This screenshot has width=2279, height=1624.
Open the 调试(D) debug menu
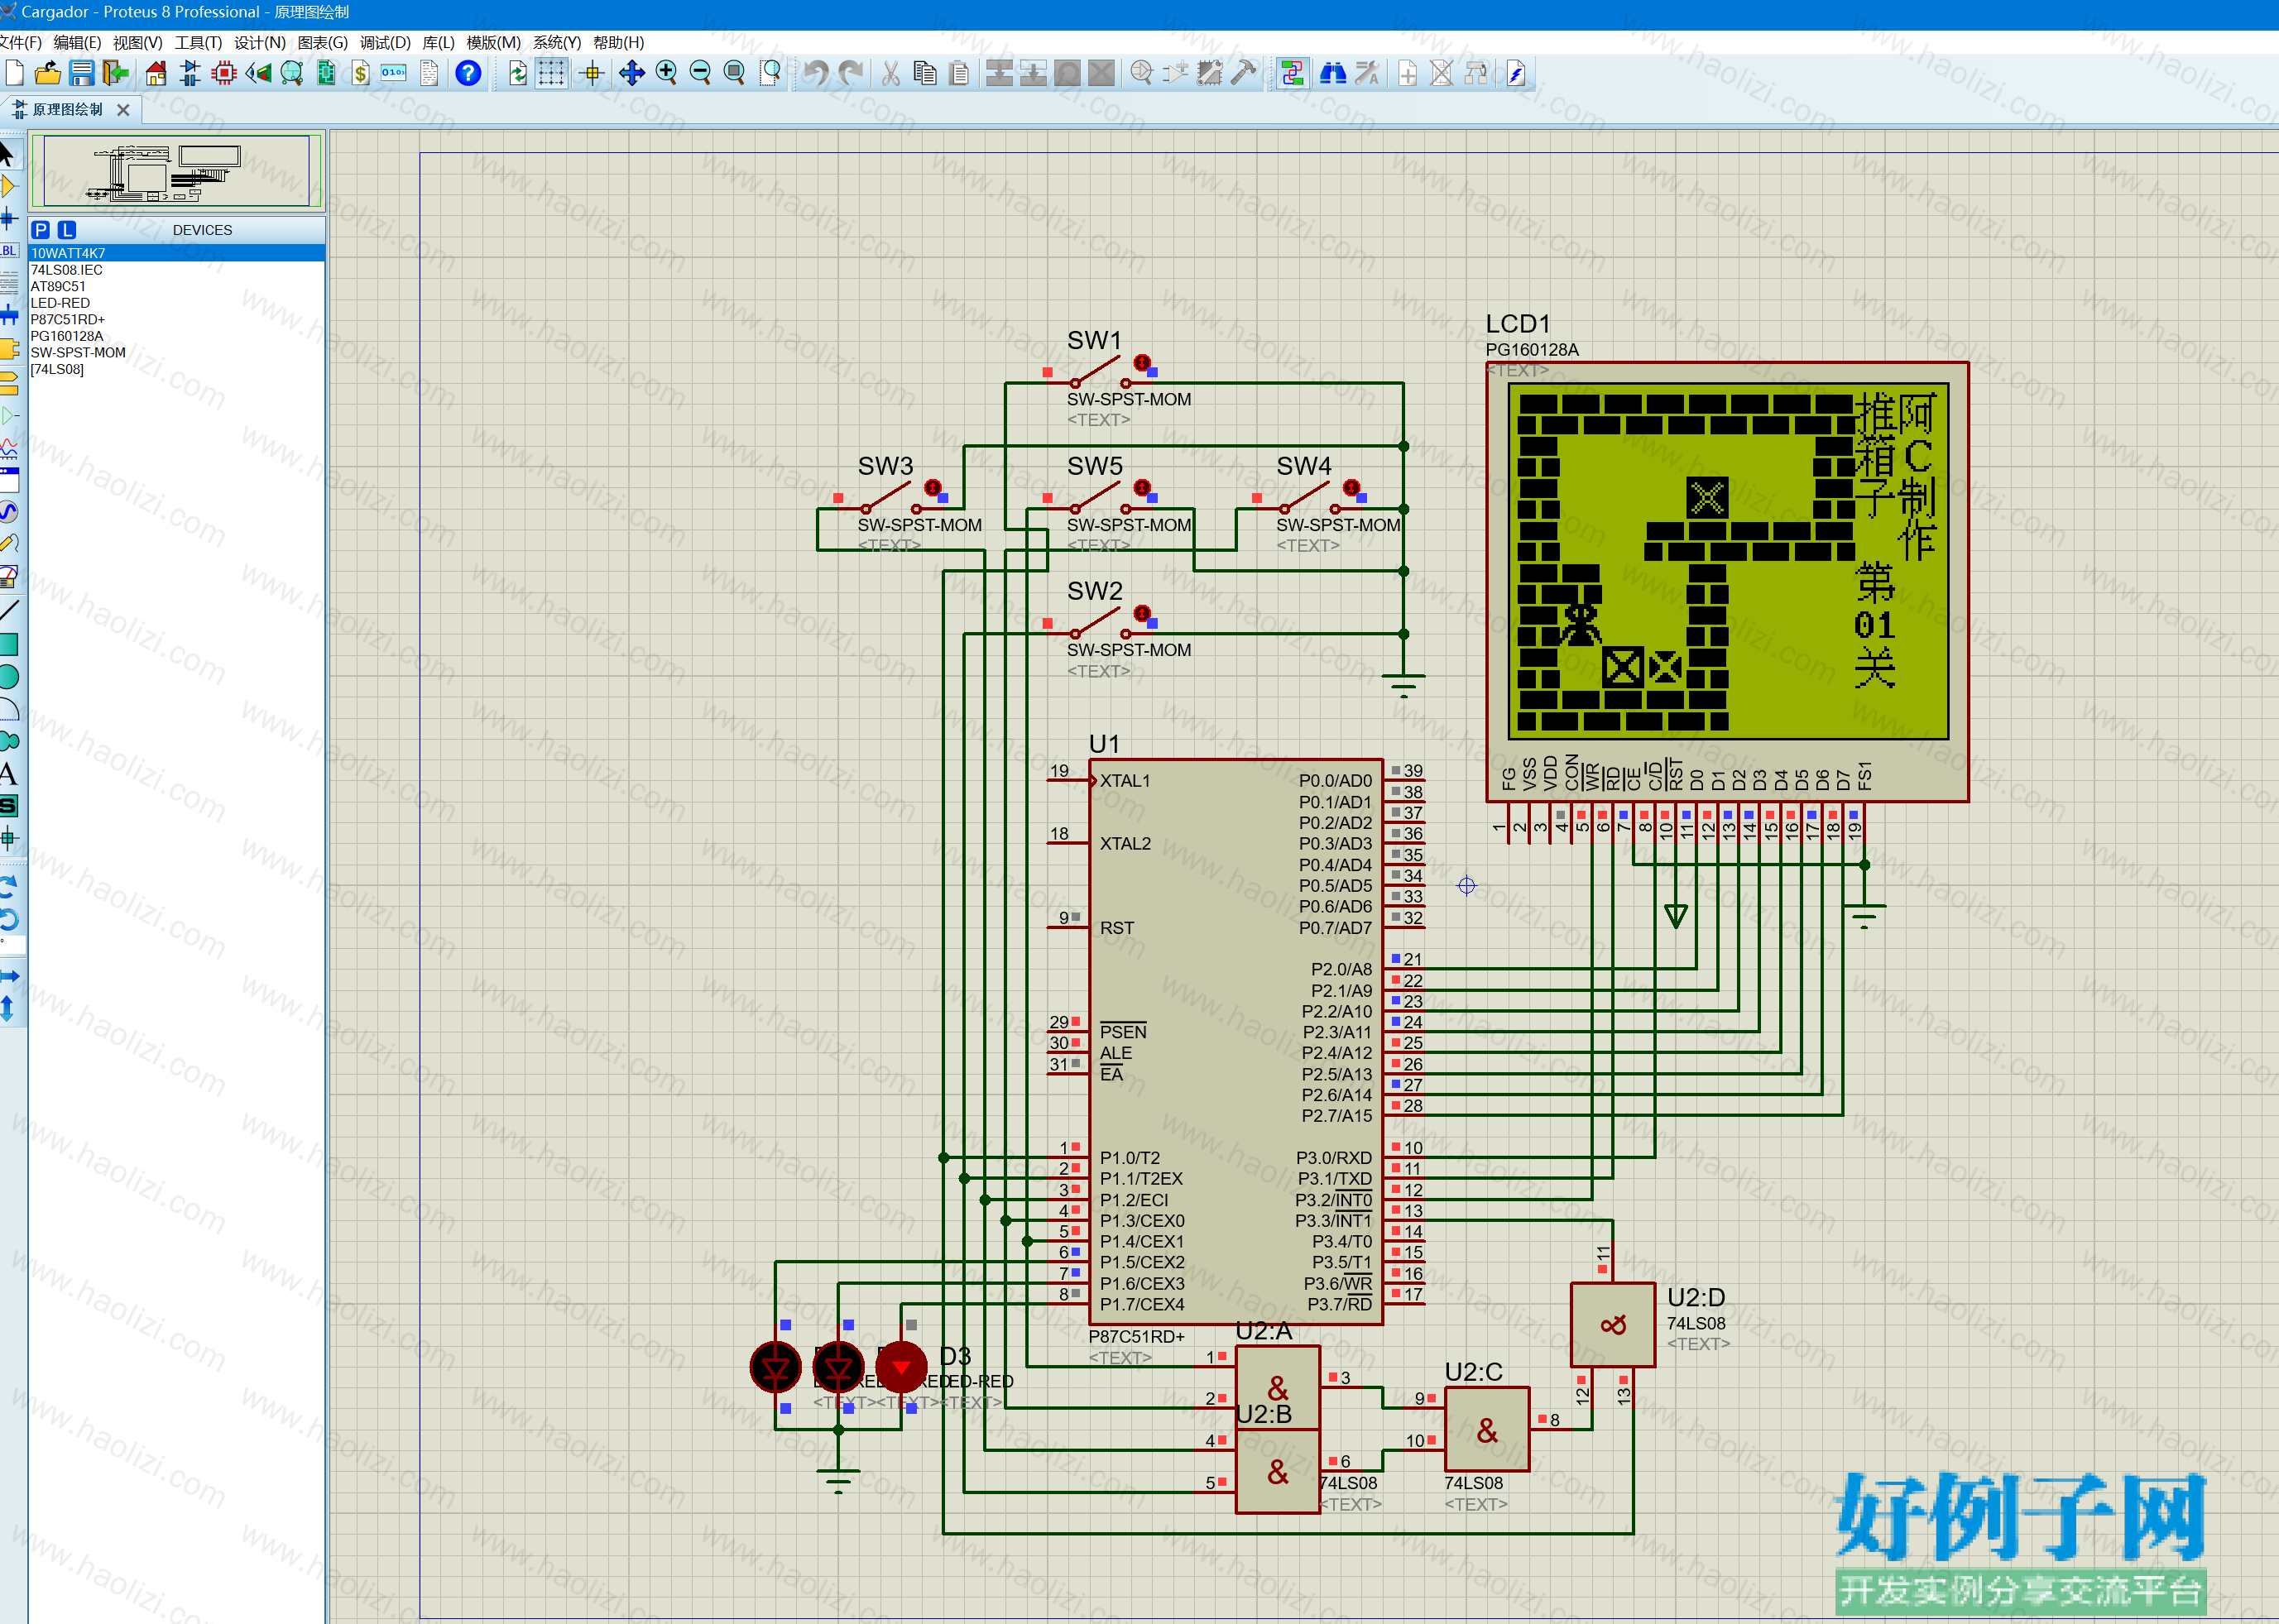click(x=385, y=42)
